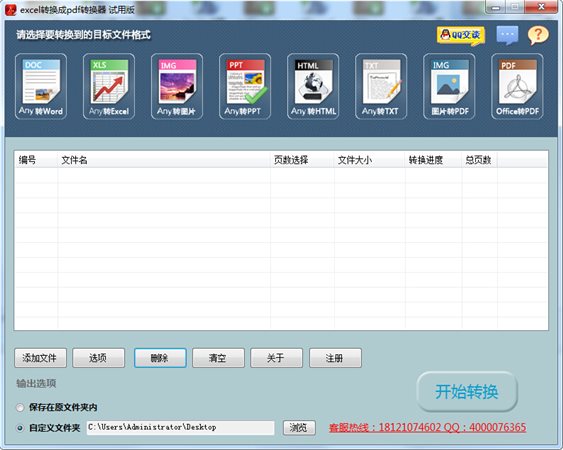Click the 注册 register button
This screenshot has width=563, height=450.
(335, 358)
